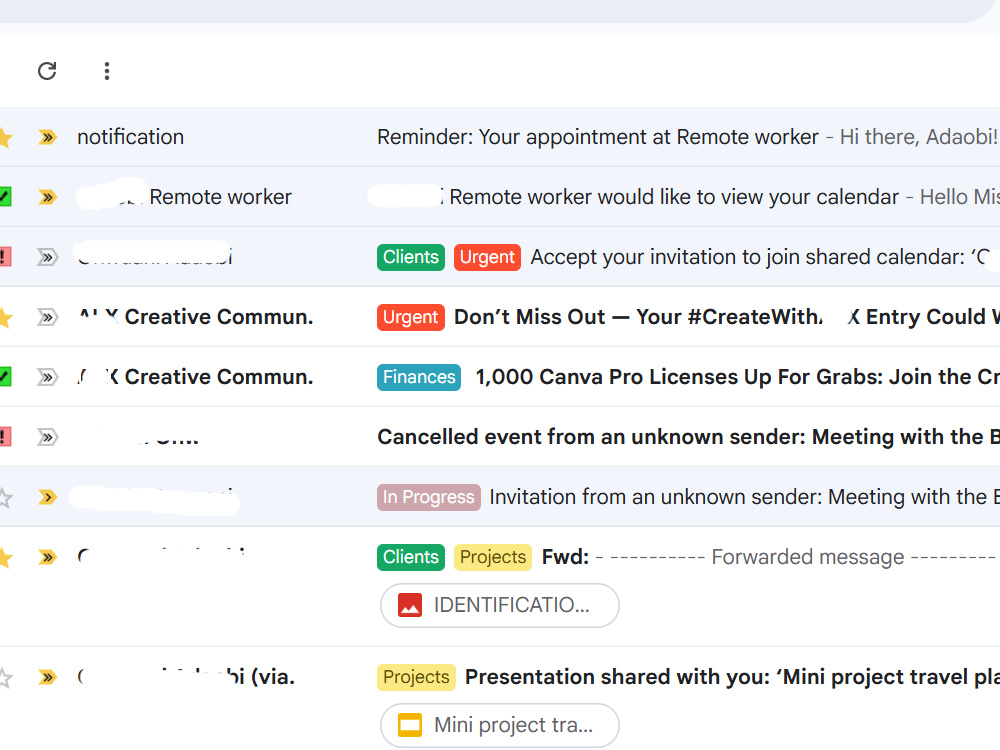Click the In Progress label tag
The height and width of the screenshot is (750, 1000).
point(429,497)
